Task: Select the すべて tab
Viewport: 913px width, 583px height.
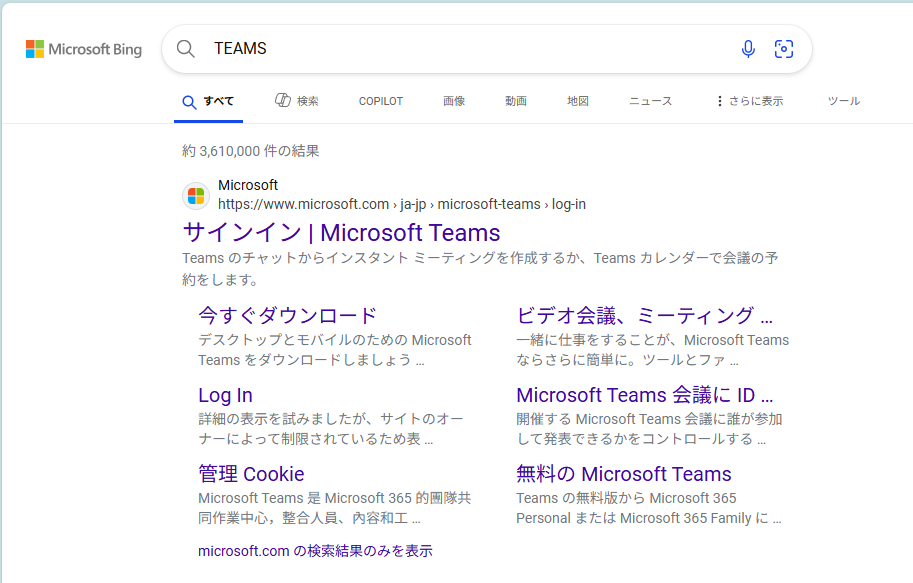Action: tap(208, 102)
